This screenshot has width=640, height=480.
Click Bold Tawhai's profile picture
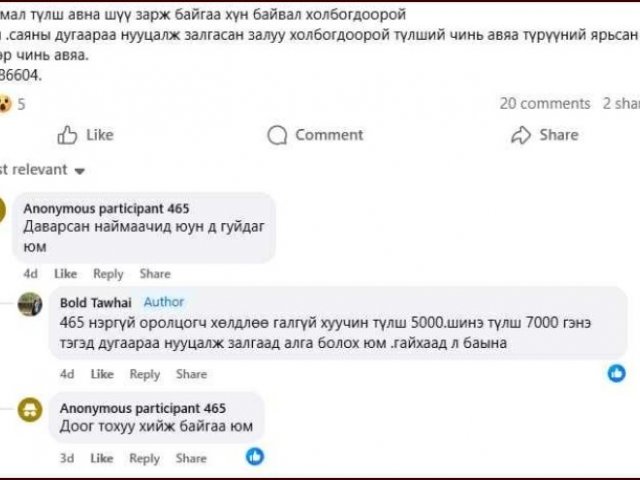pos(30,305)
